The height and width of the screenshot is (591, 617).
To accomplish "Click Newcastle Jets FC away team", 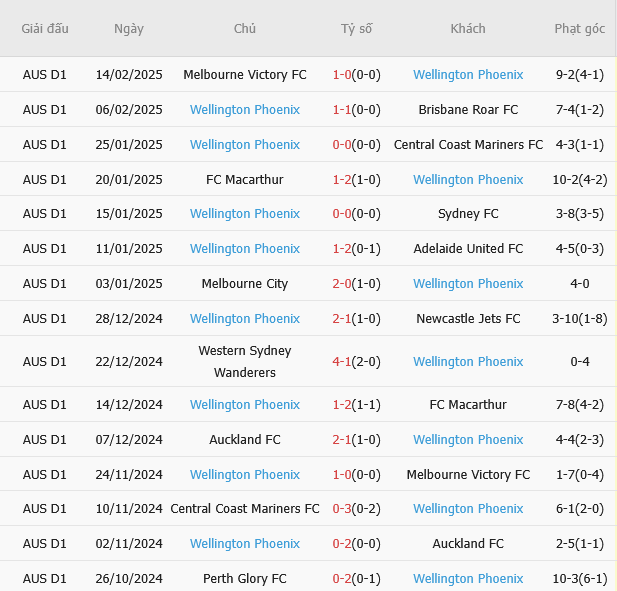I will tap(468, 319).
